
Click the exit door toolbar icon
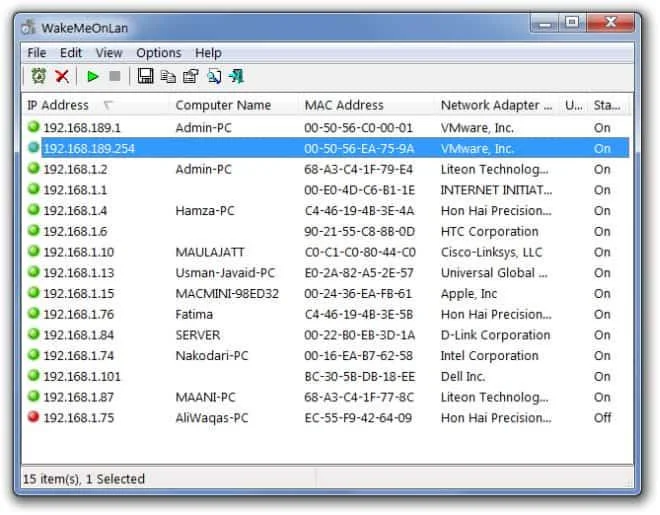click(x=236, y=76)
